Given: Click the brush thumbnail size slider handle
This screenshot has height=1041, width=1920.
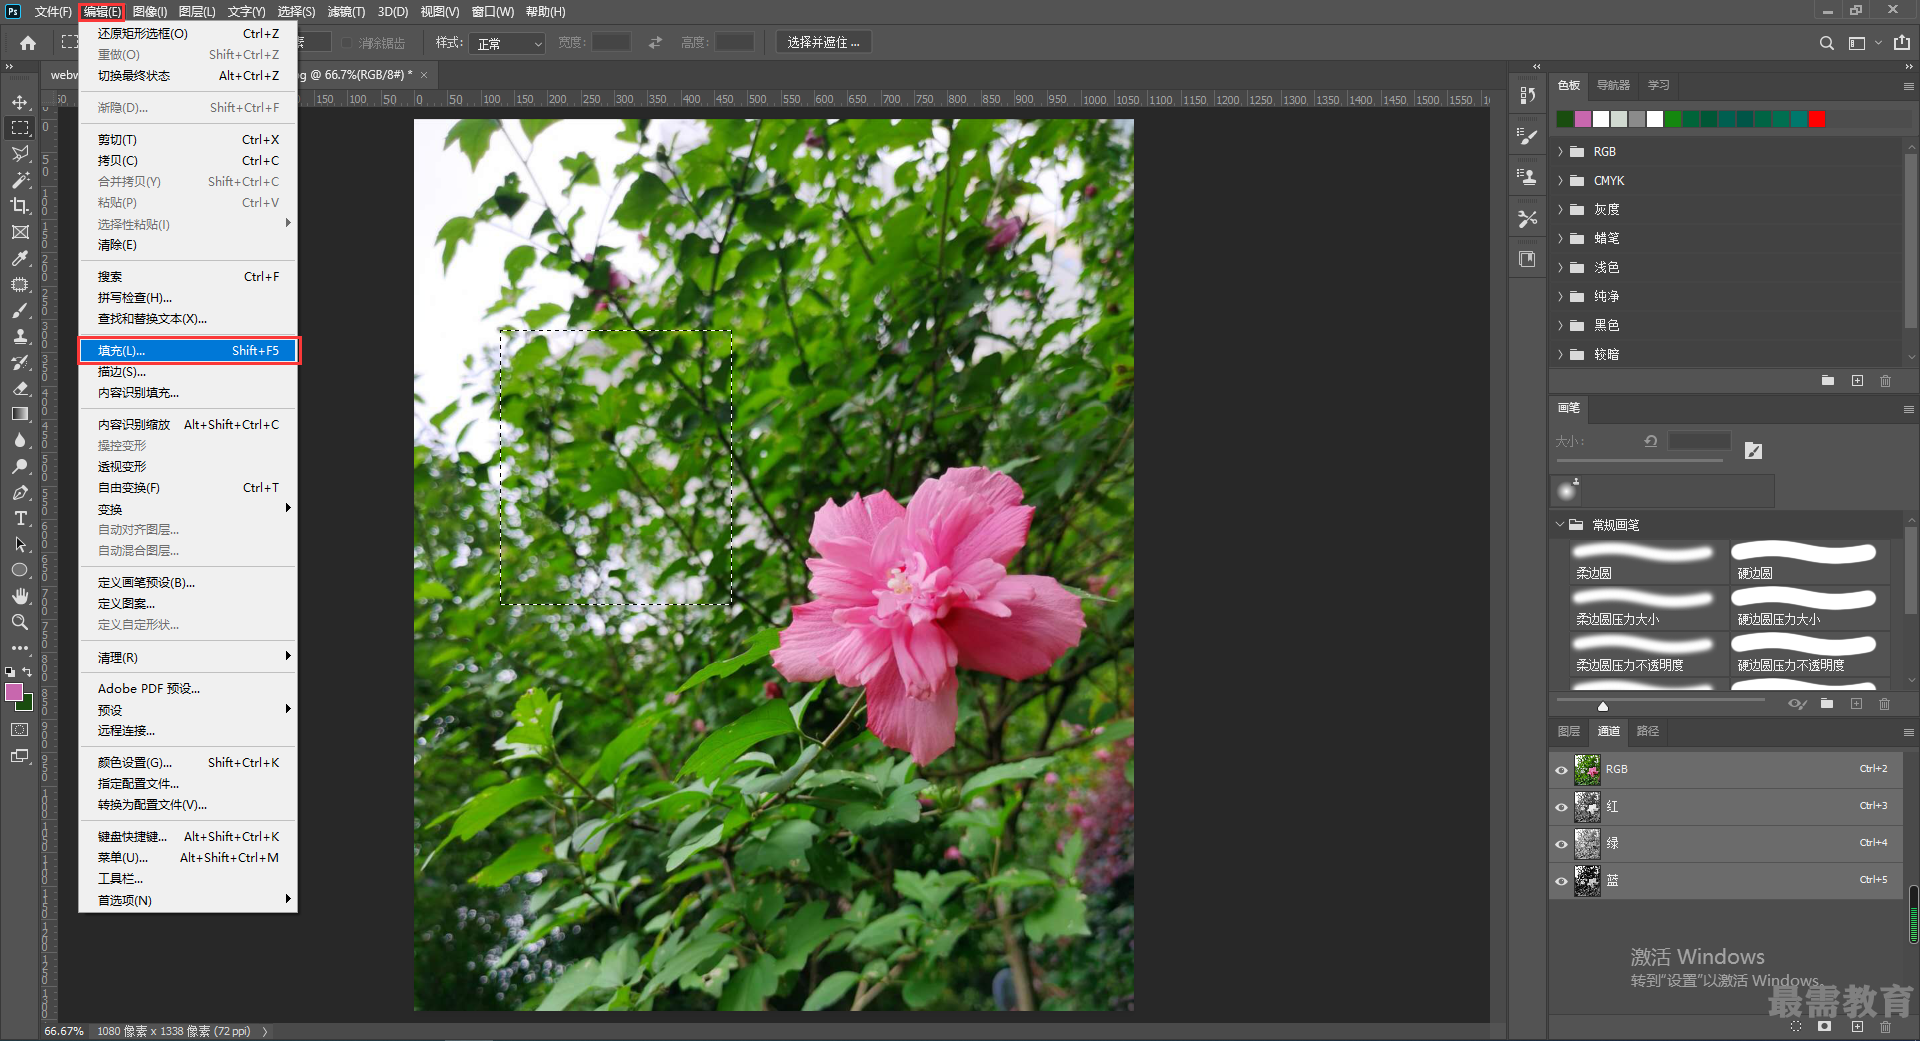Looking at the screenshot, I should 1603,706.
